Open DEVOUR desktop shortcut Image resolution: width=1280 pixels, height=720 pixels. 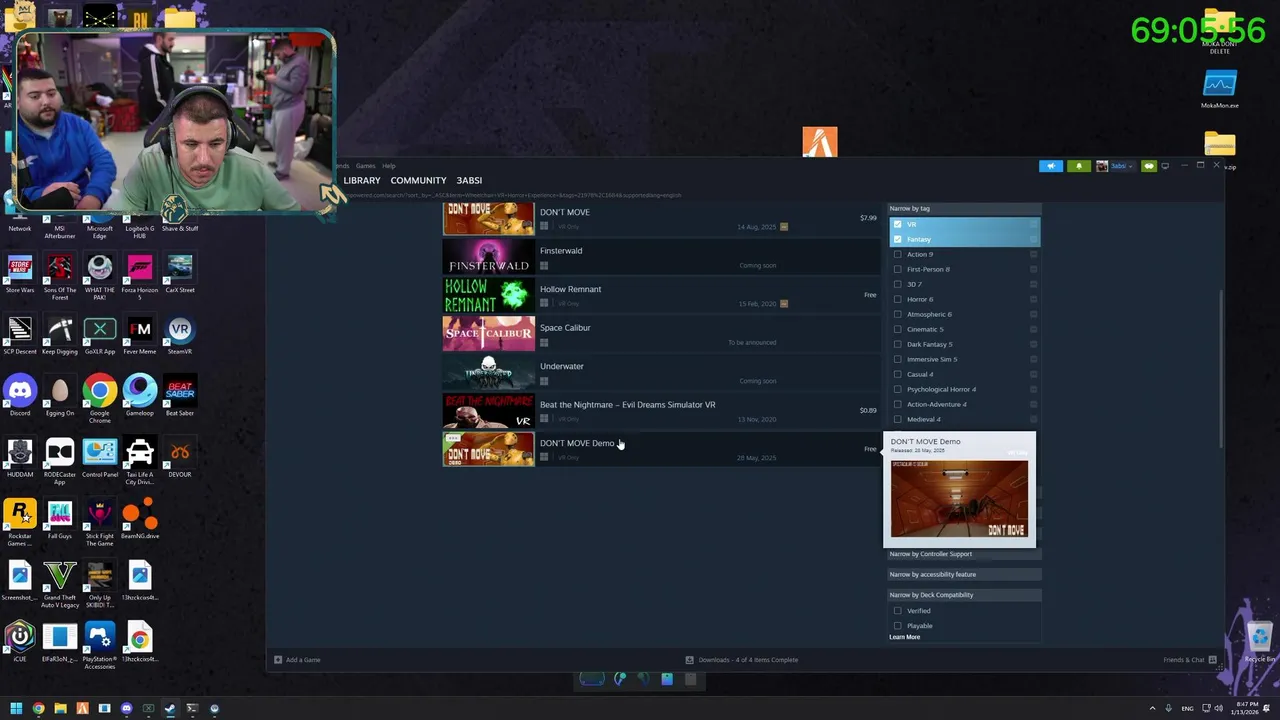point(180,457)
